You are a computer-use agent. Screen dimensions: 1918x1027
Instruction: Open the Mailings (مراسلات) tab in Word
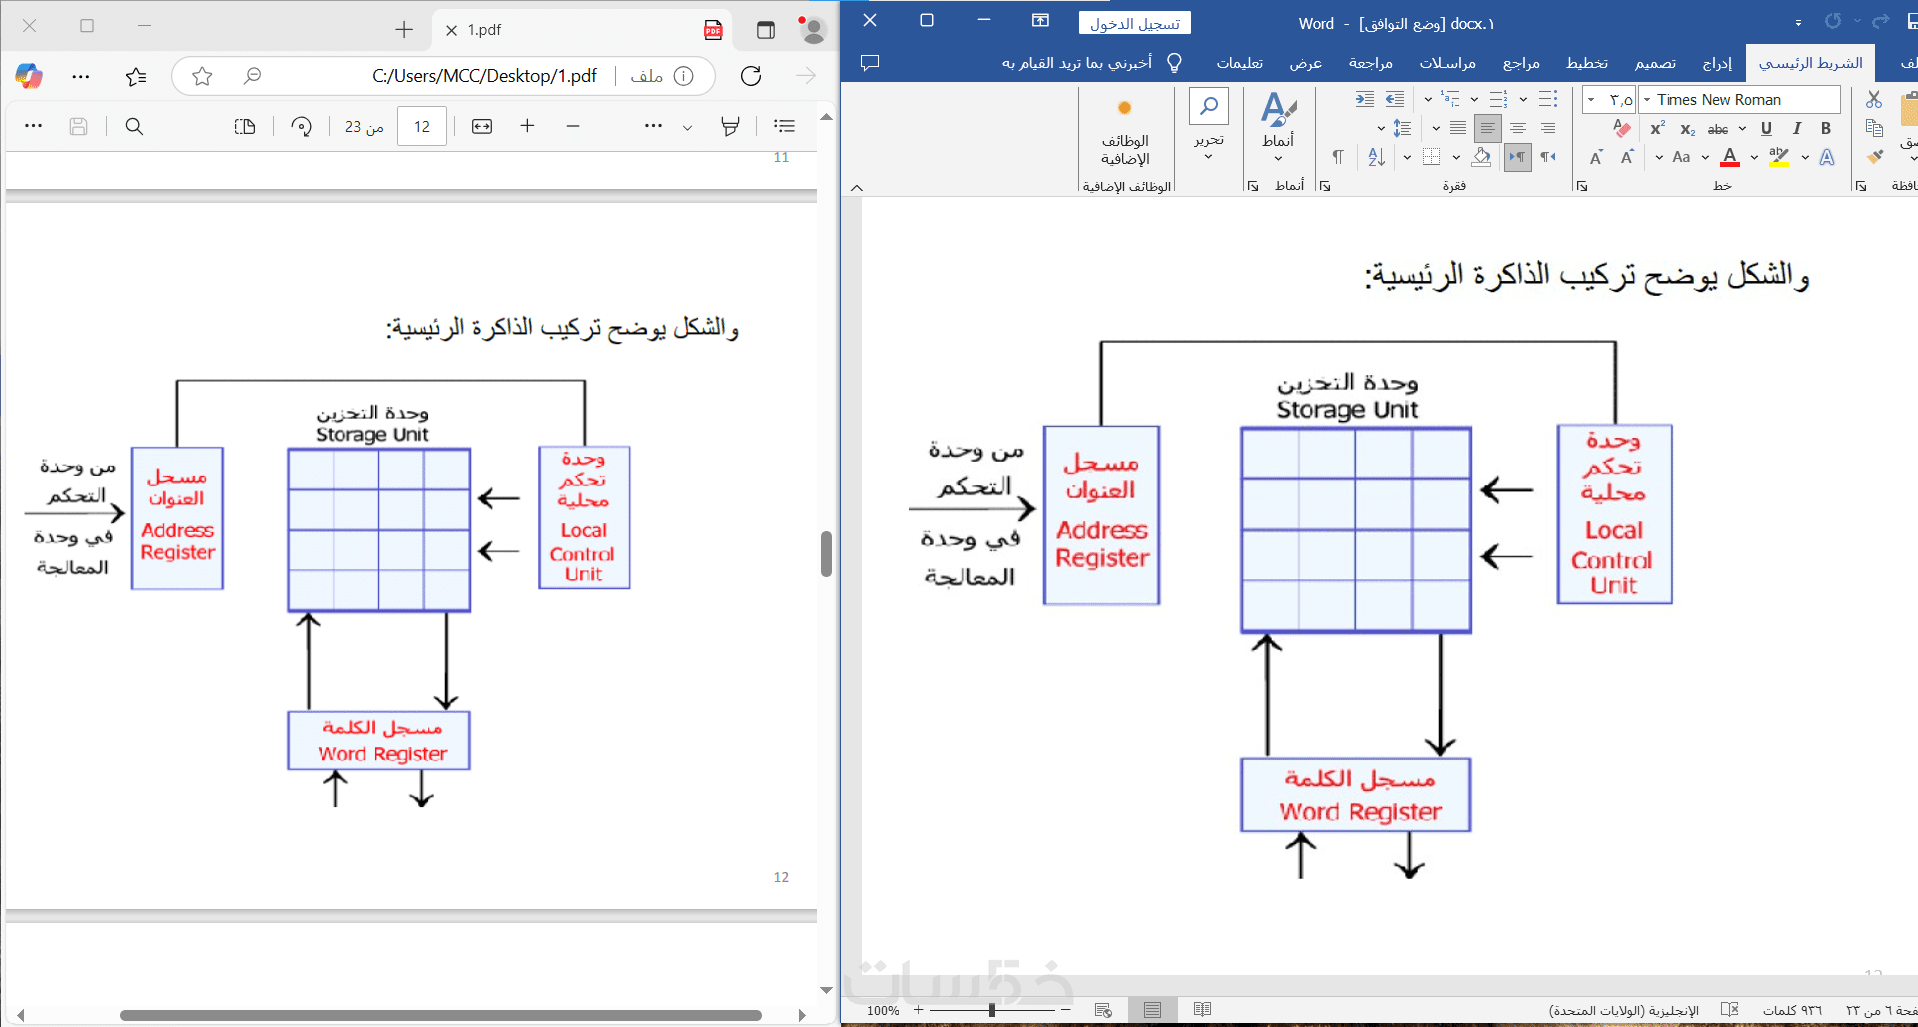coord(1447,63)
